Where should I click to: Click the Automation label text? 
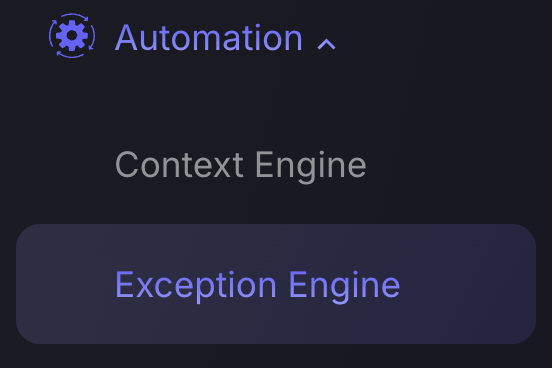[209, 37]
